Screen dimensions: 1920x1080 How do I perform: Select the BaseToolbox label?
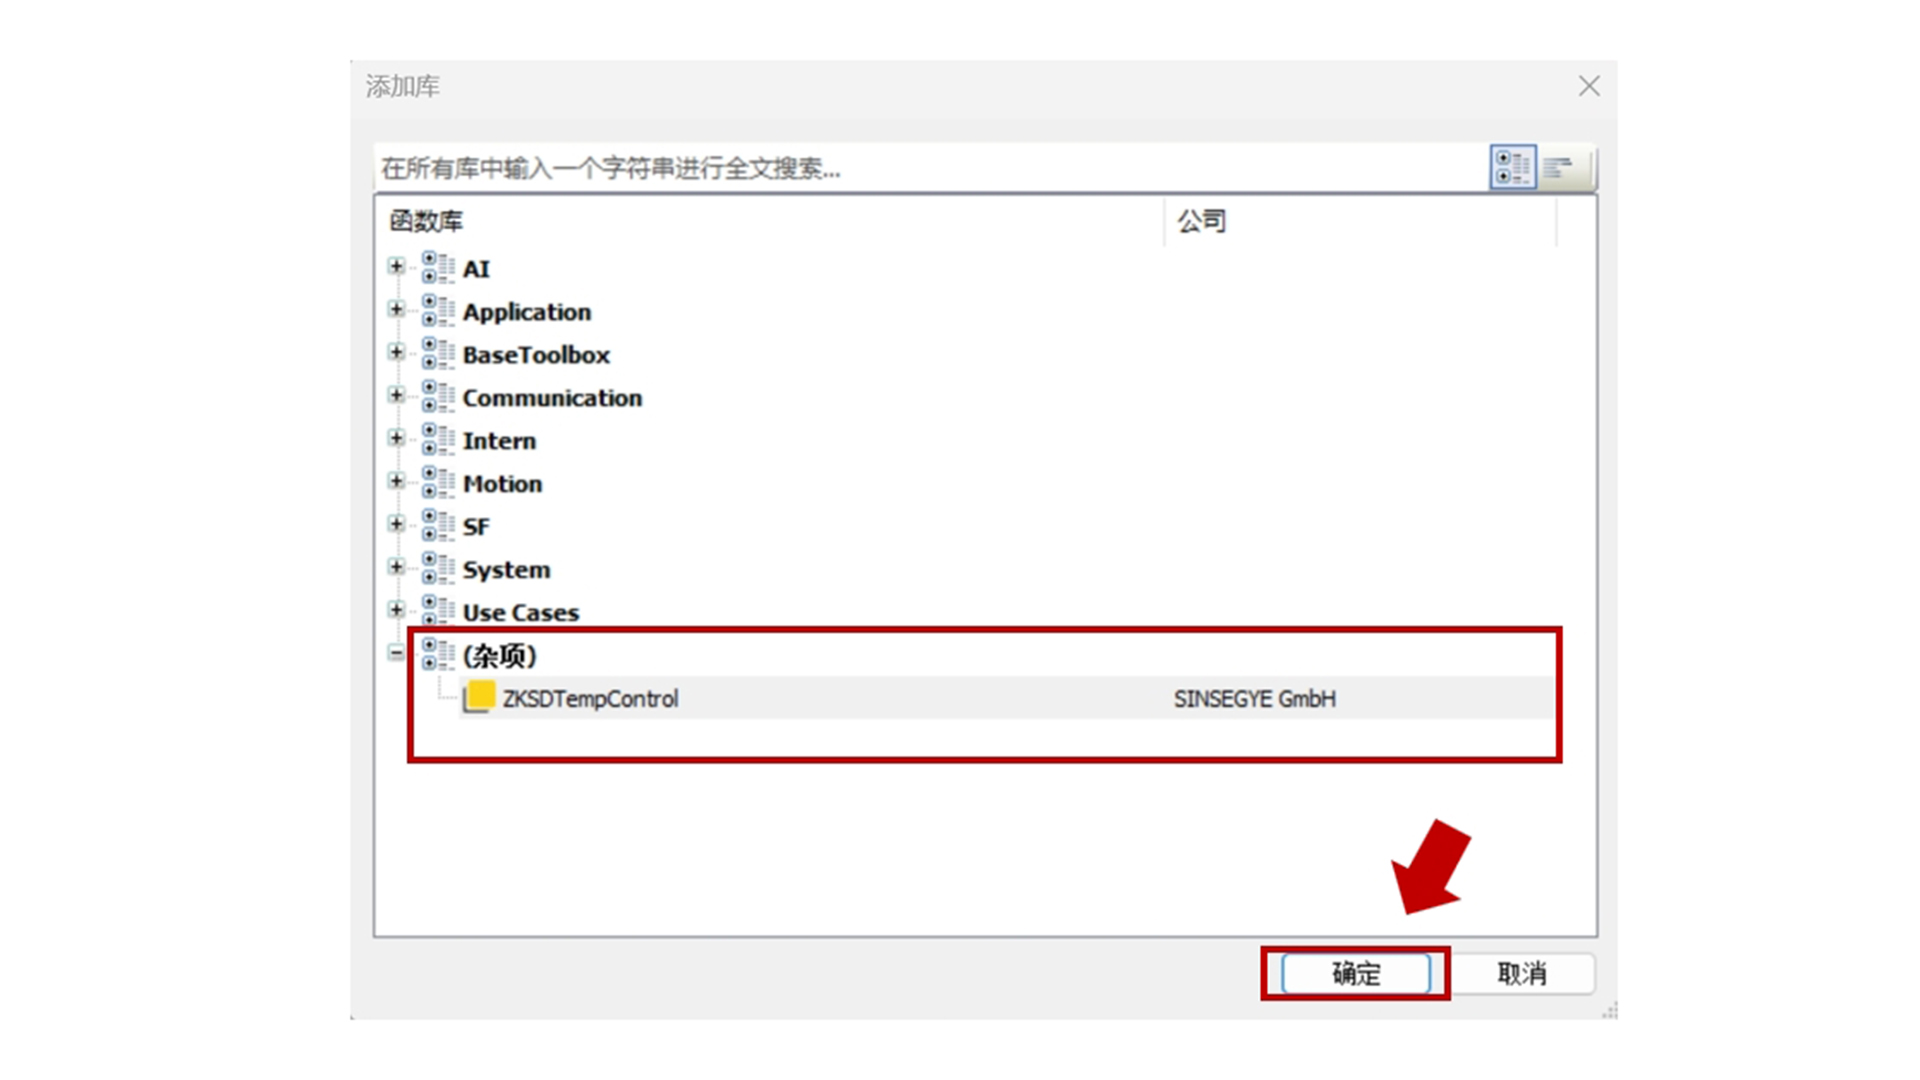[536, 355]
